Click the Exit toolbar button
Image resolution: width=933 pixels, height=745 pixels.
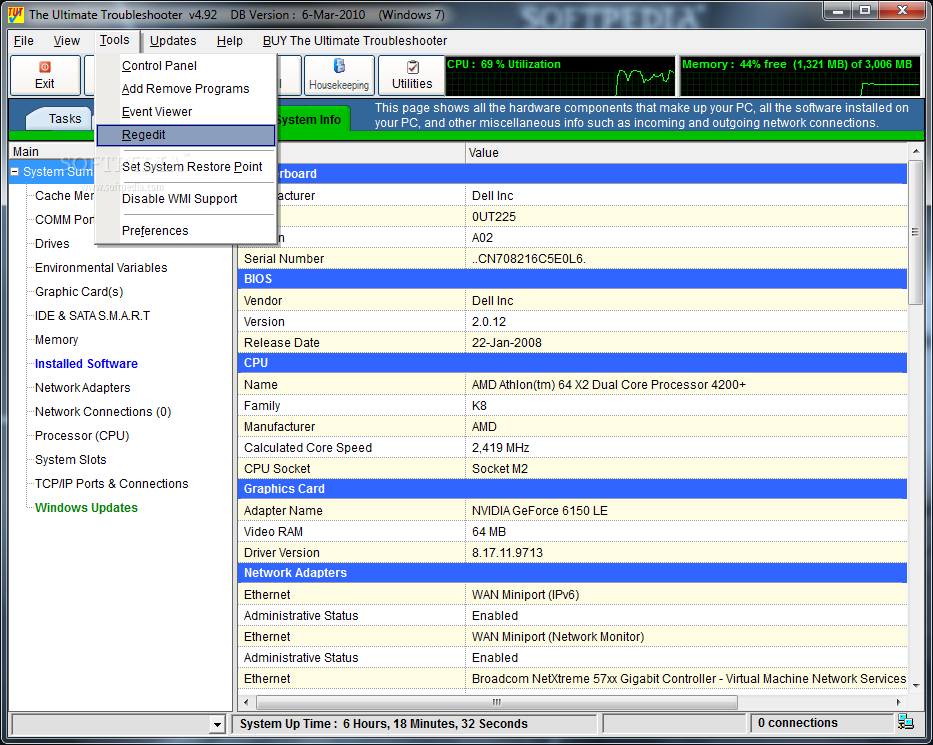pyautogui.click(x=45, y=76)
